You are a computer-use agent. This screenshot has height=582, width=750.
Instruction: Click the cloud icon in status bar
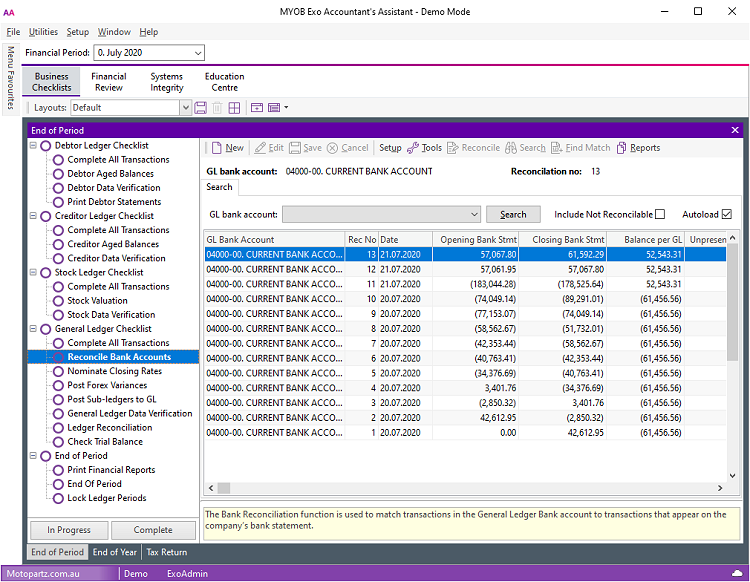pyautogui.click(x=737, y=573)
